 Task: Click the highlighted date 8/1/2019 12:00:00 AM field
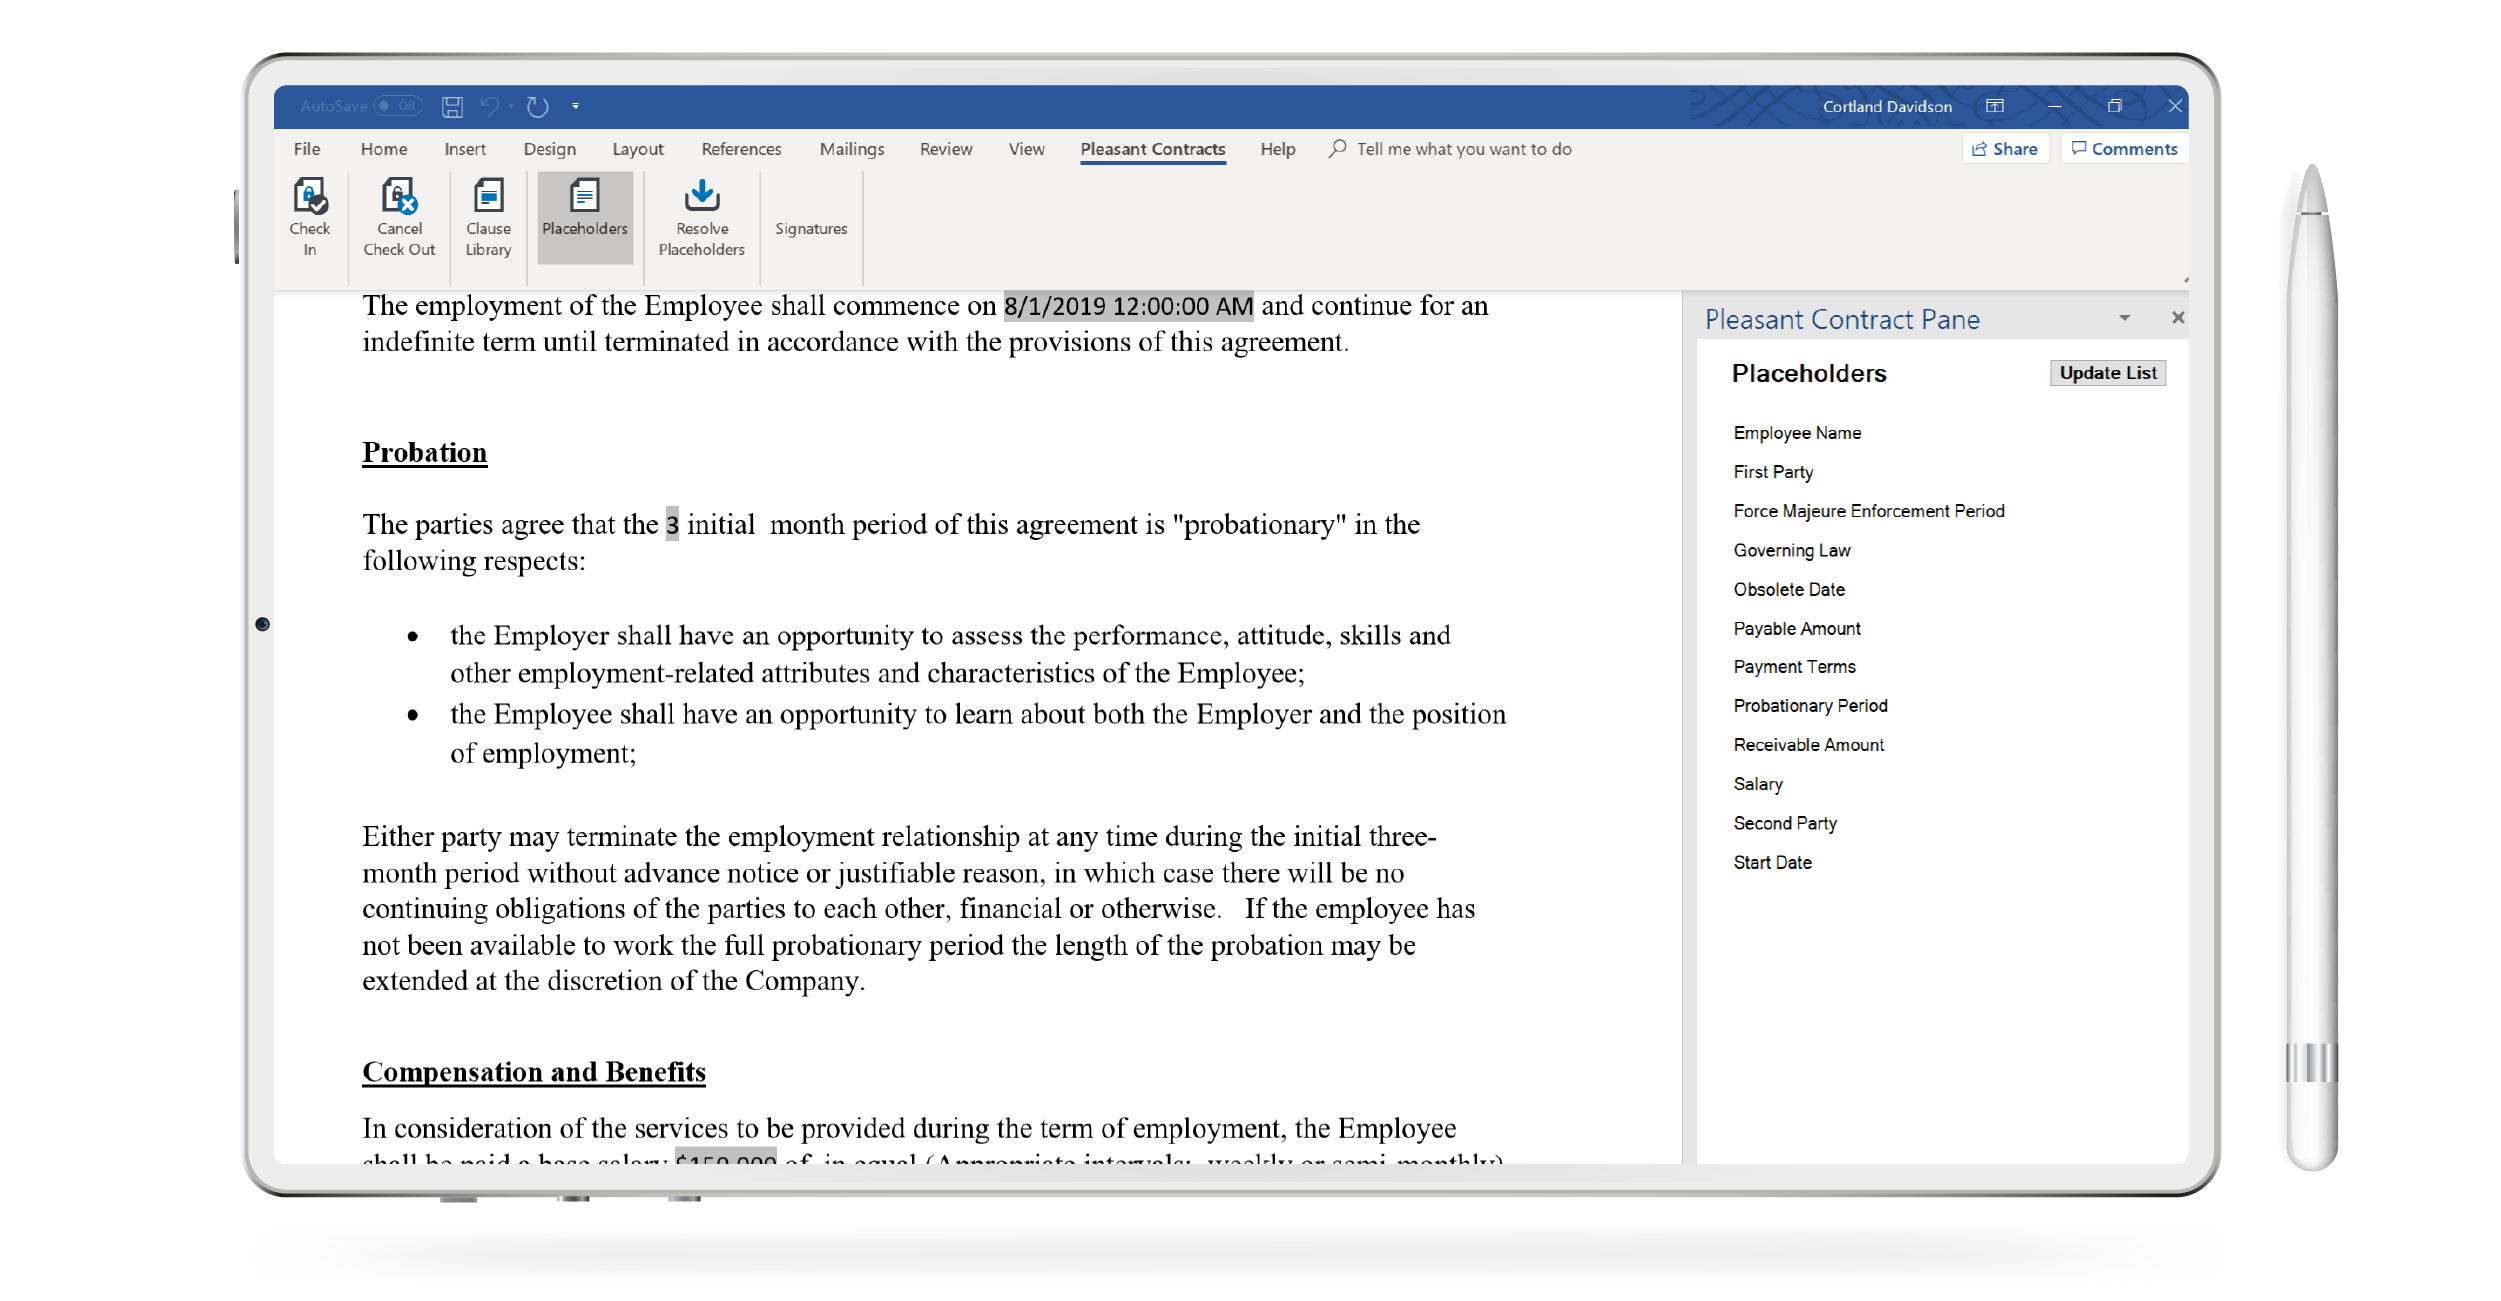(1128, 306)
